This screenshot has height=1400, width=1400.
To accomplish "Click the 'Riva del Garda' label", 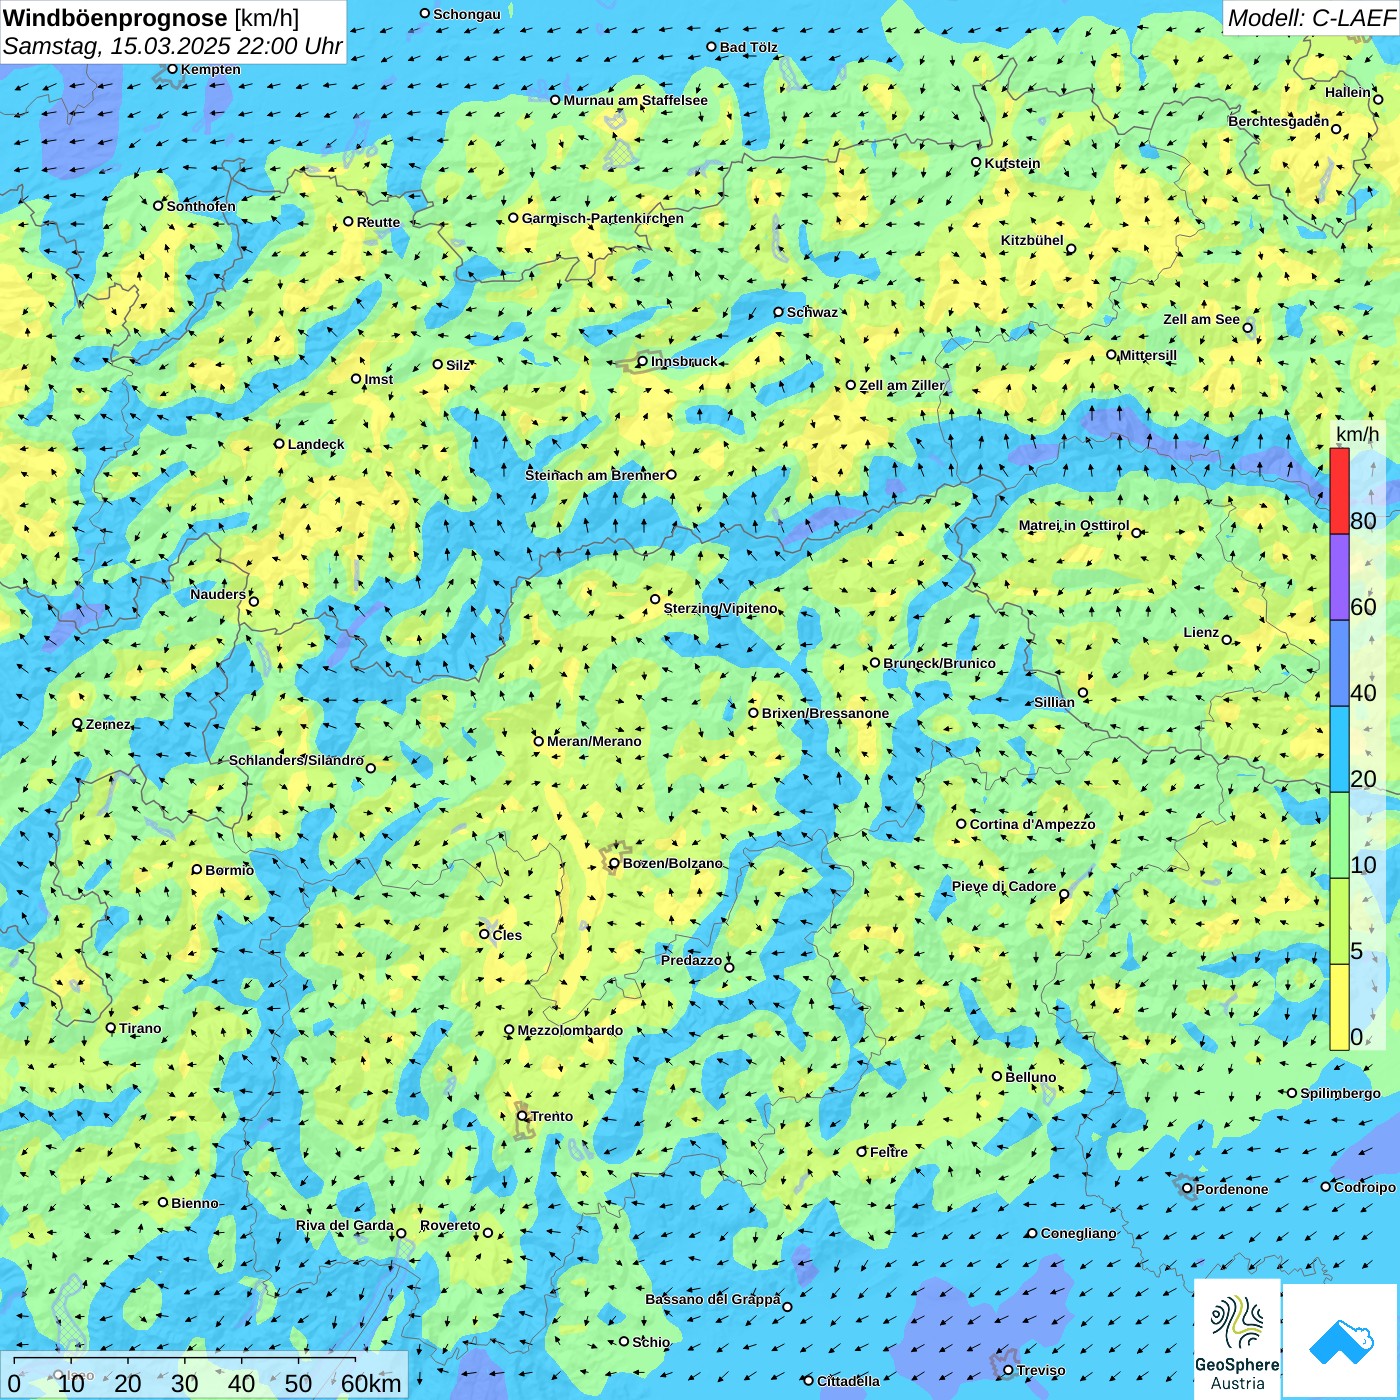I will (x=345, y=1225).
